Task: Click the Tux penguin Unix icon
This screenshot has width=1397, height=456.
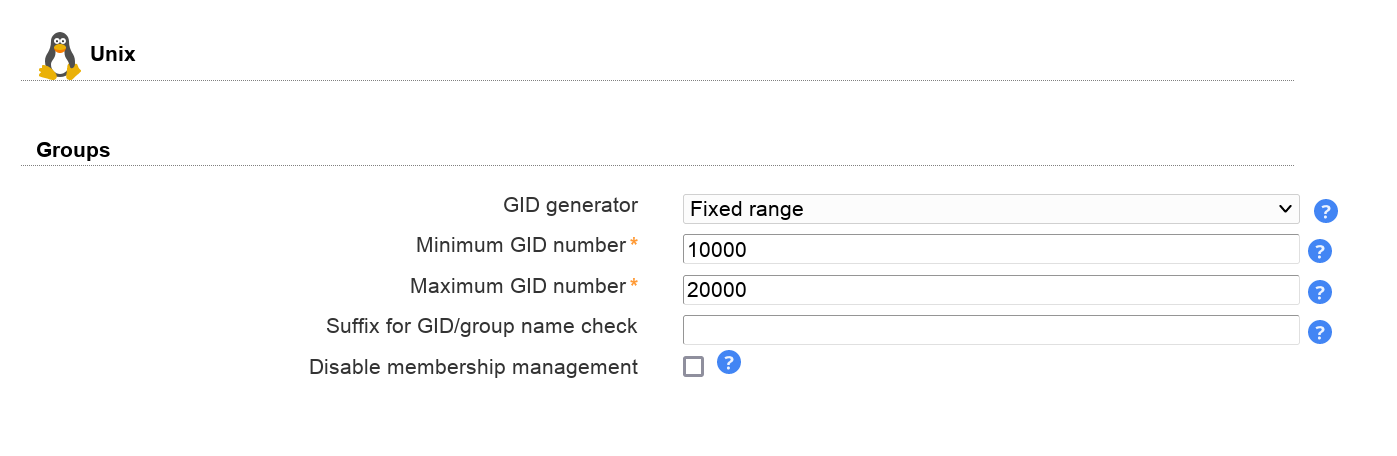Action: tap(59, 55)
